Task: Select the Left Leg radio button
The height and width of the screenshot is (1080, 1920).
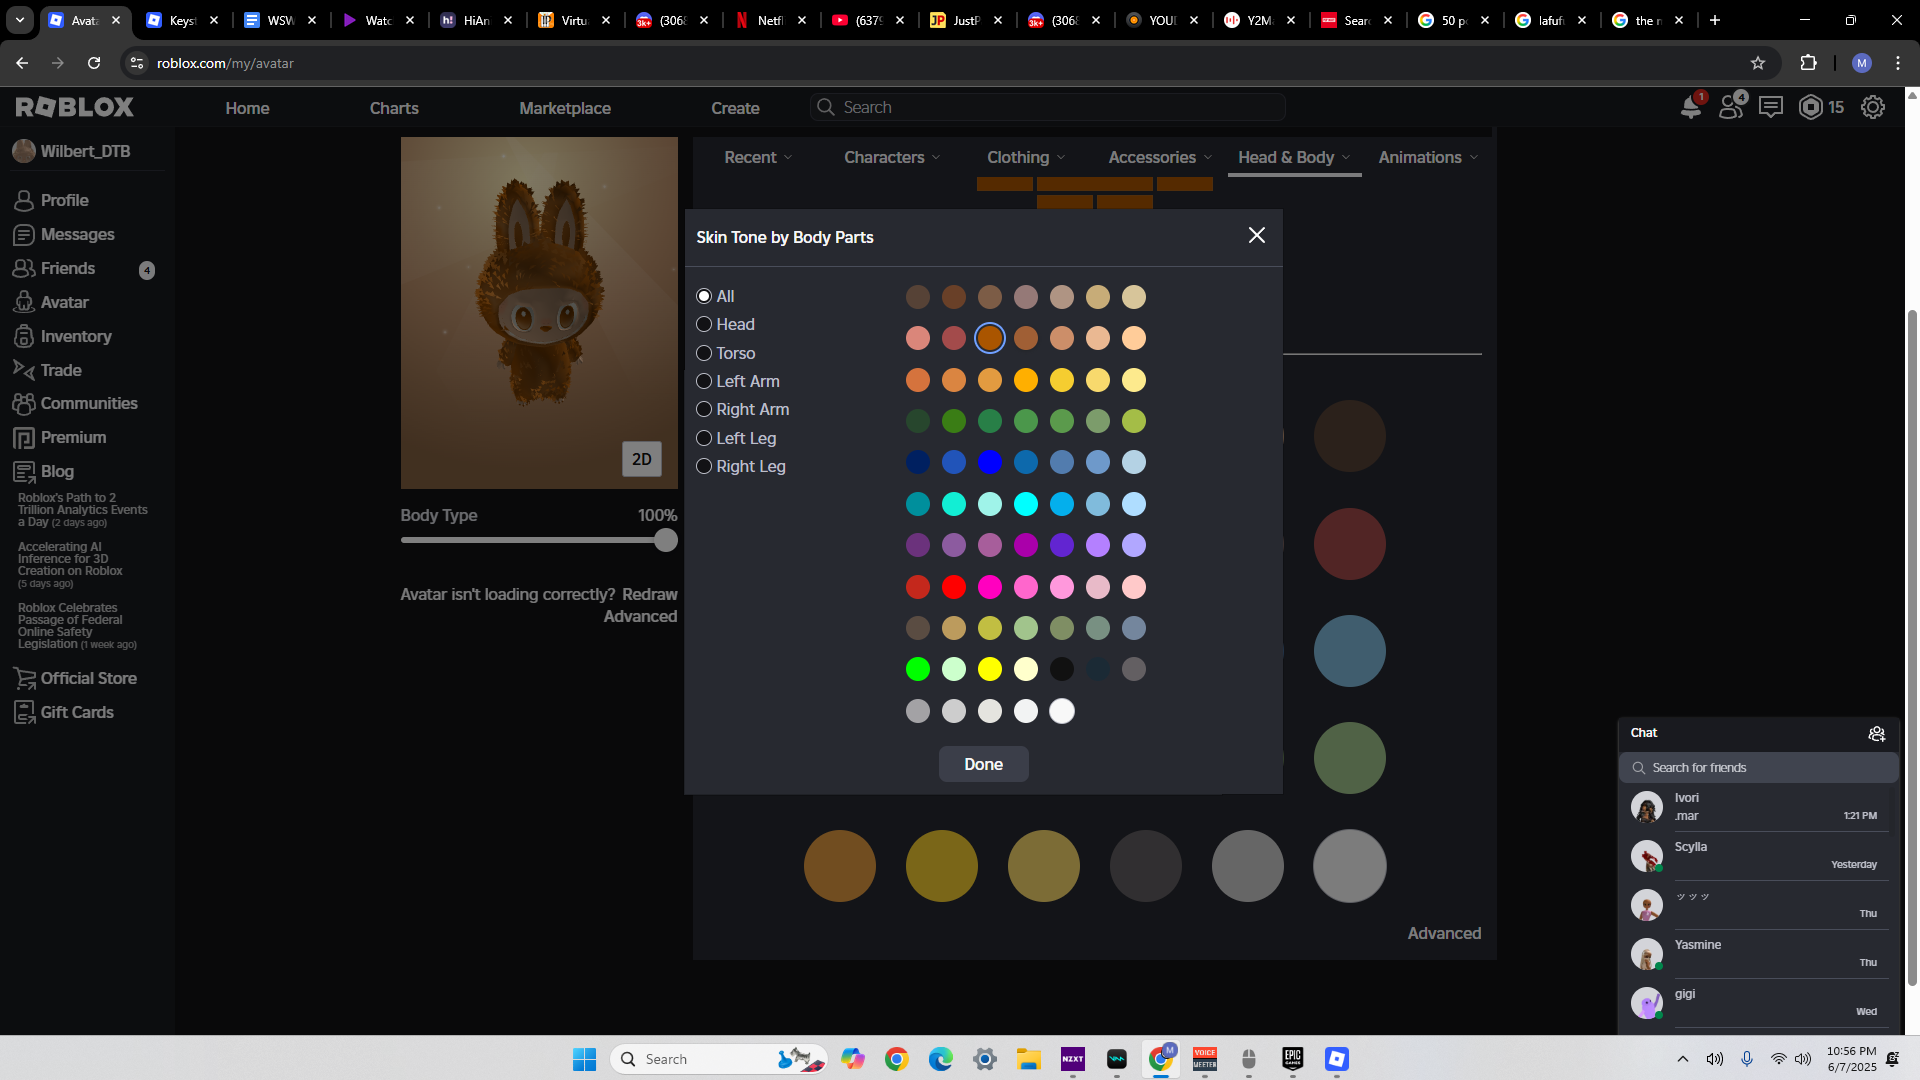Action: coord(704,439)
